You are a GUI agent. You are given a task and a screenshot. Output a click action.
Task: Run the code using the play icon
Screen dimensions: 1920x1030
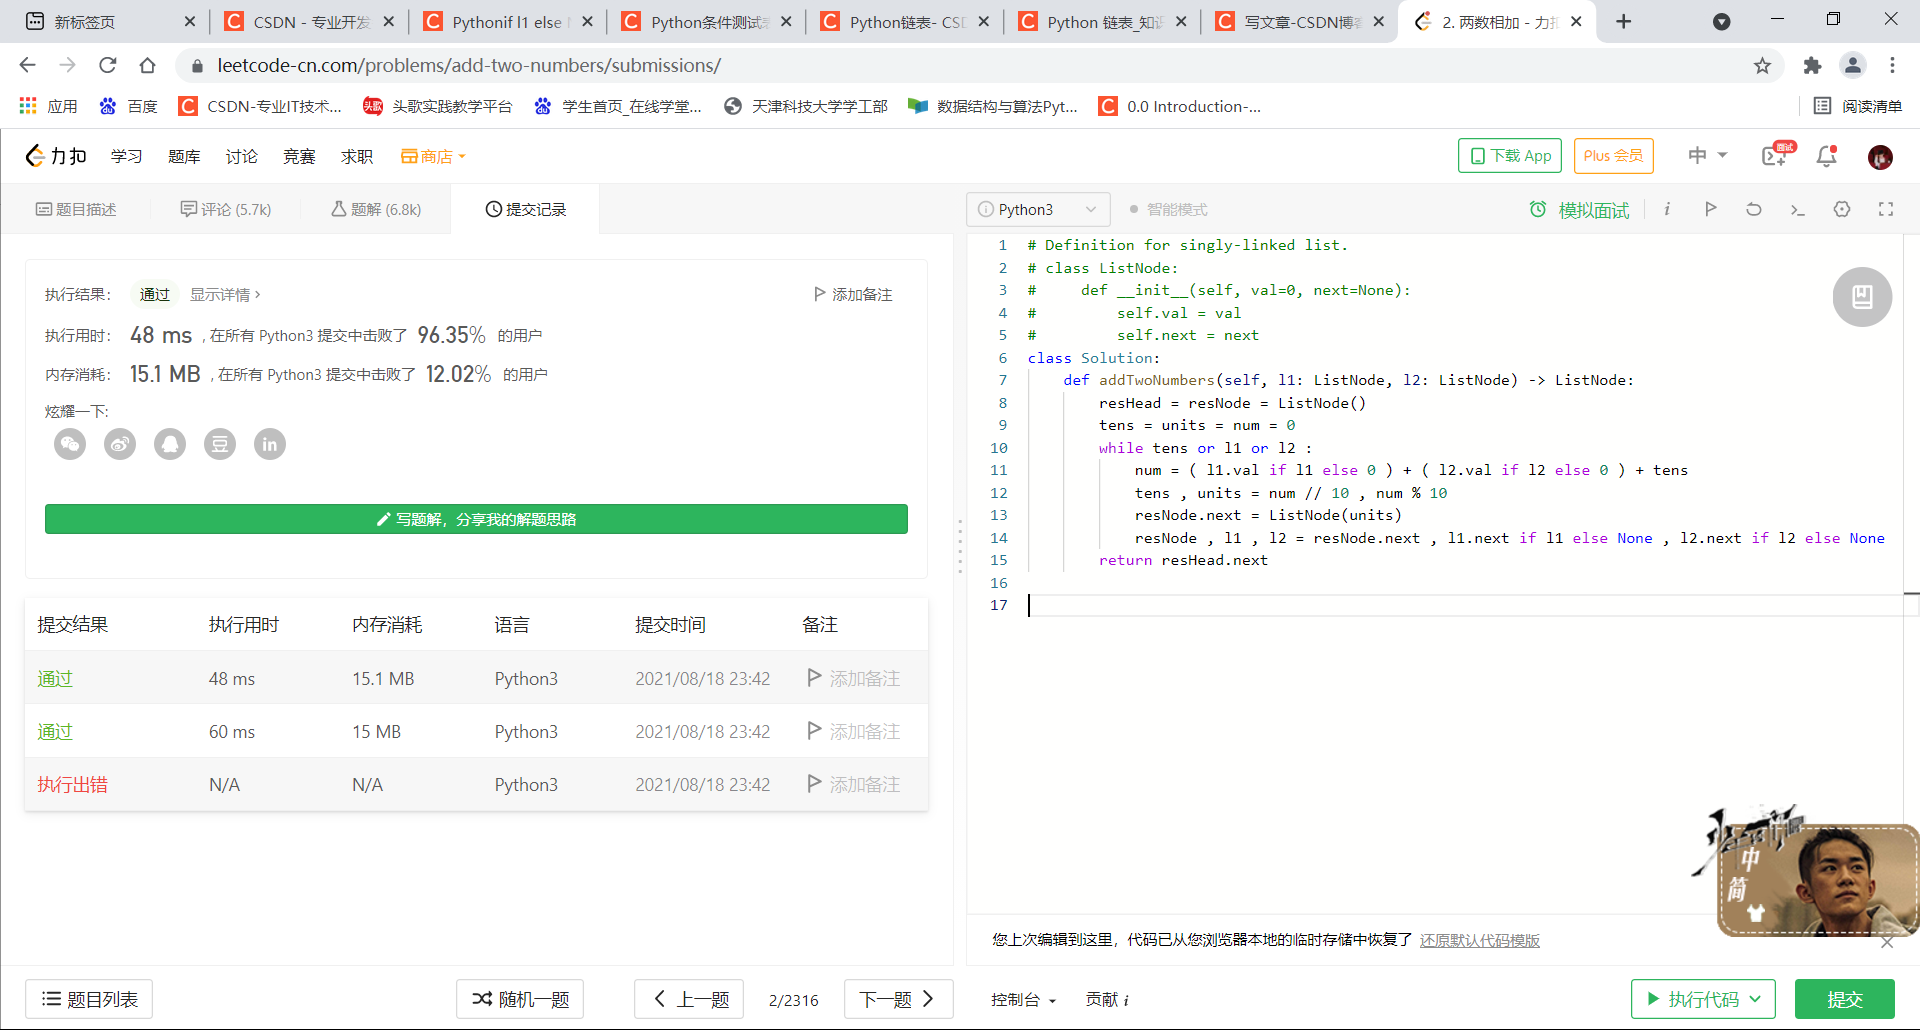pyautogui.click(x=1710, y=209)
